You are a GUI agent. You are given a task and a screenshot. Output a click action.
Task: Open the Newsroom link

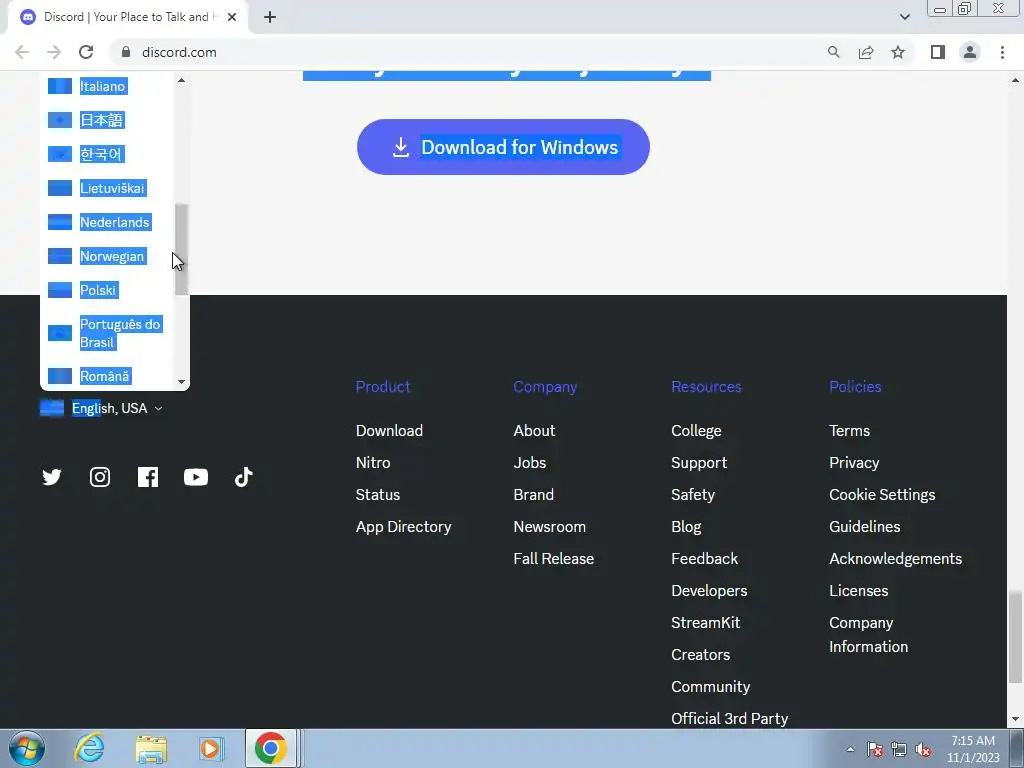(x=549, y=527)
